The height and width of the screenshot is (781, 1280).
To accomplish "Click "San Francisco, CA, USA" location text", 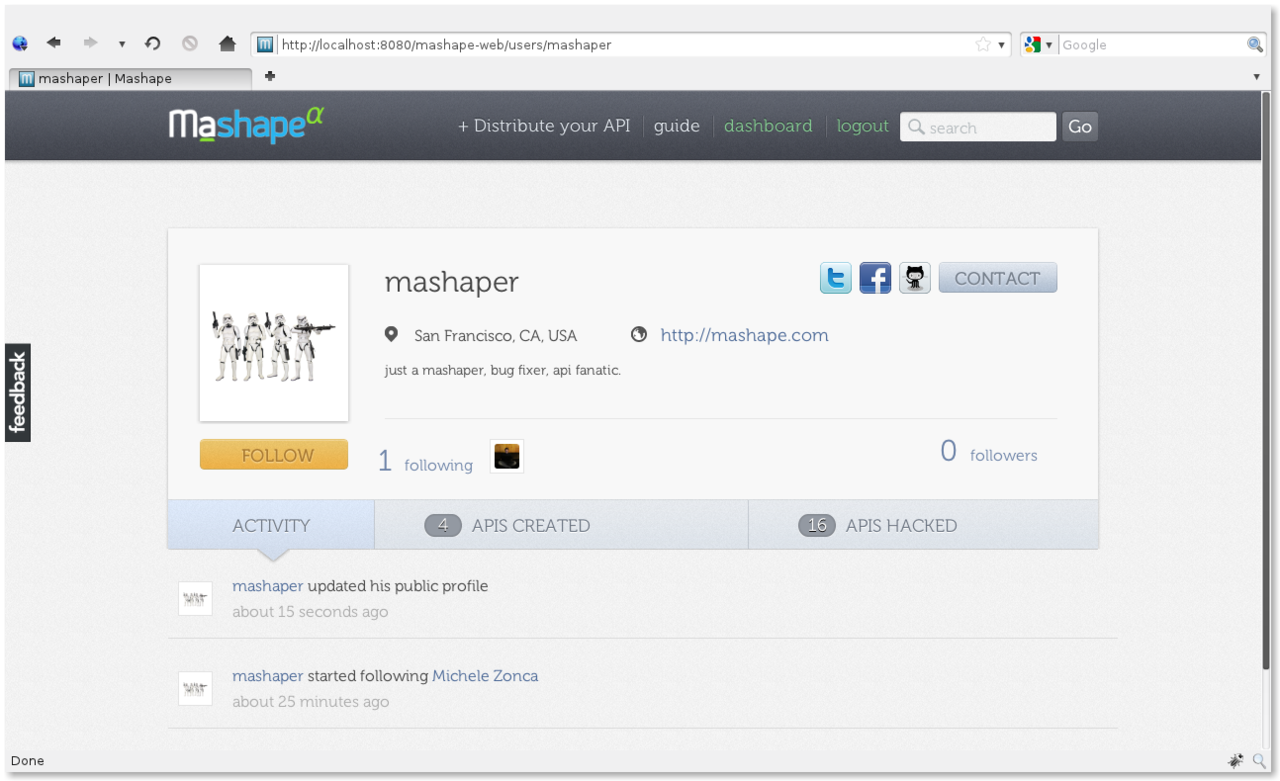I will coord(495,336).
